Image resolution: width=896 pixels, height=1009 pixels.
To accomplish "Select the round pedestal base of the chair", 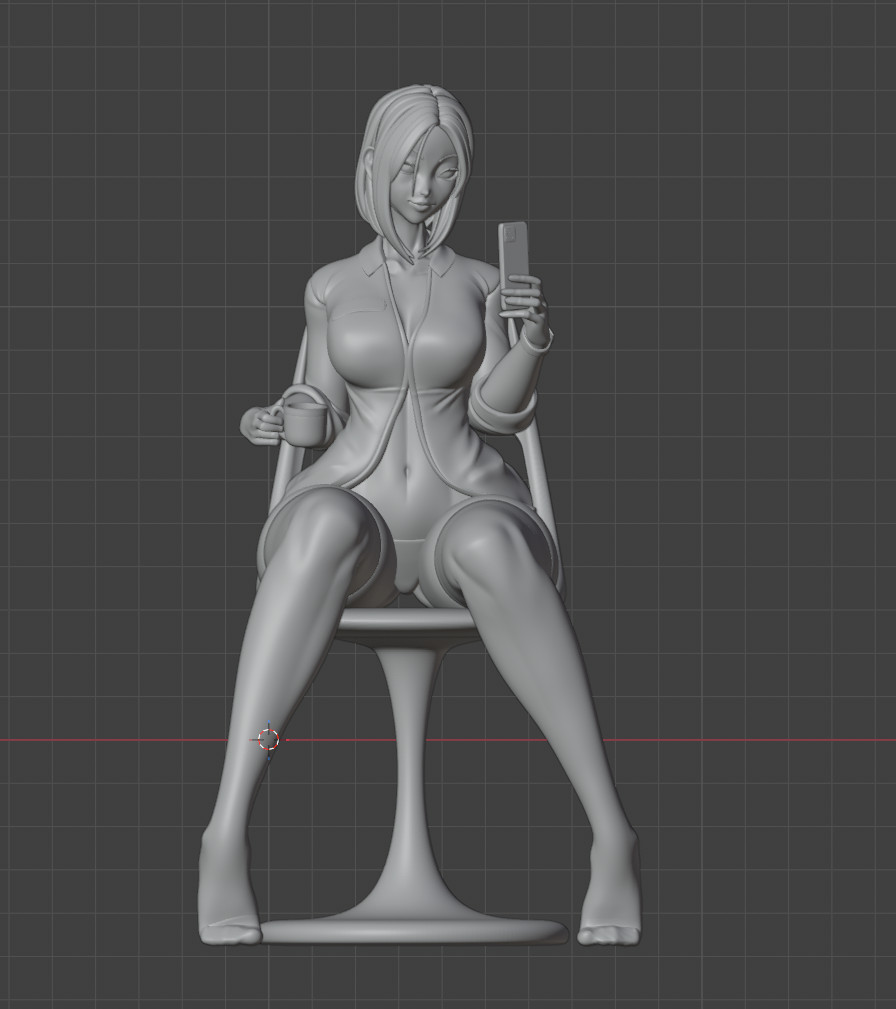I will (415, 930).
